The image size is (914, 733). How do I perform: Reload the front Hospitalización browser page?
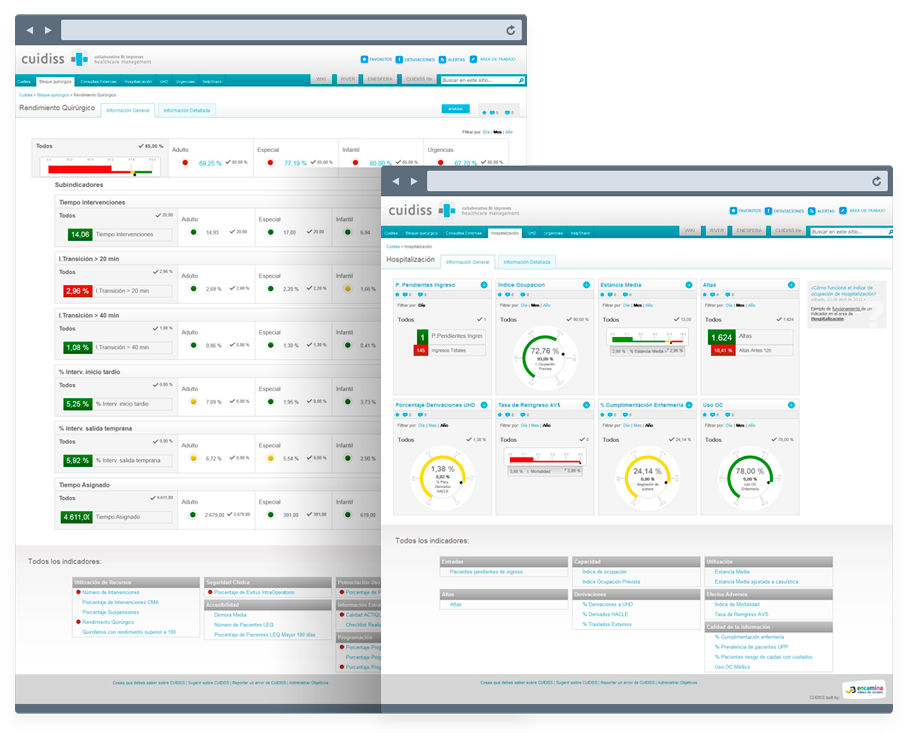coord(876,181)
